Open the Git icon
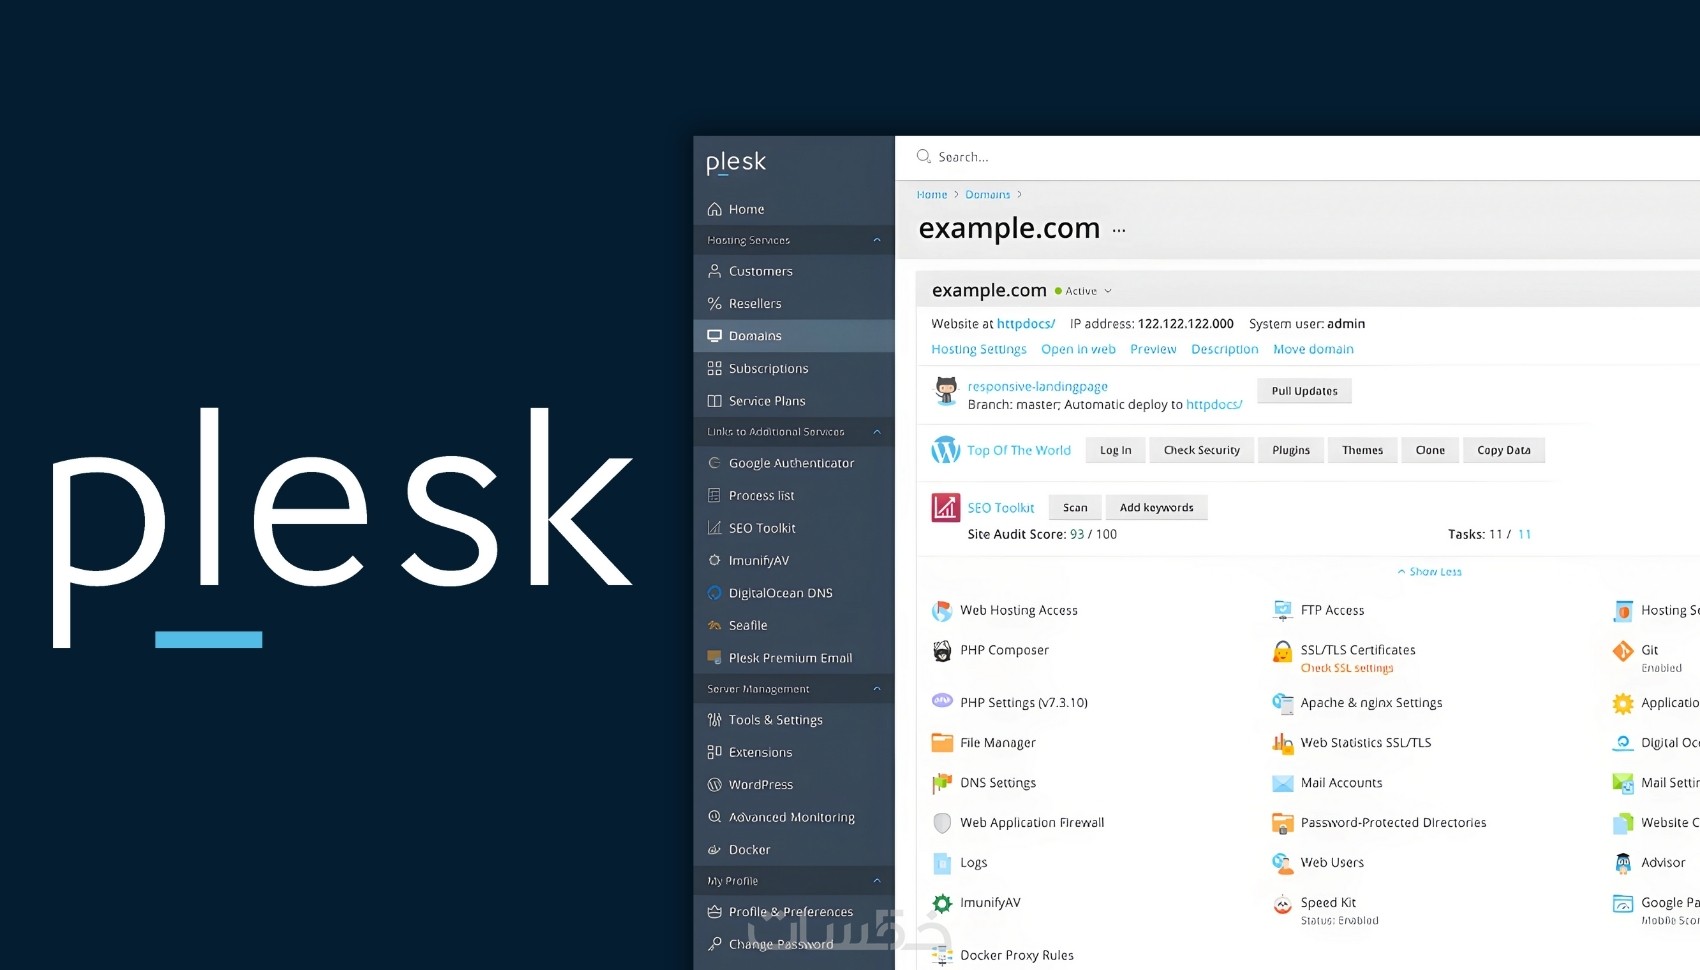The height and width of the screenshot is (970, 1700). click(x=1623, y=651)
